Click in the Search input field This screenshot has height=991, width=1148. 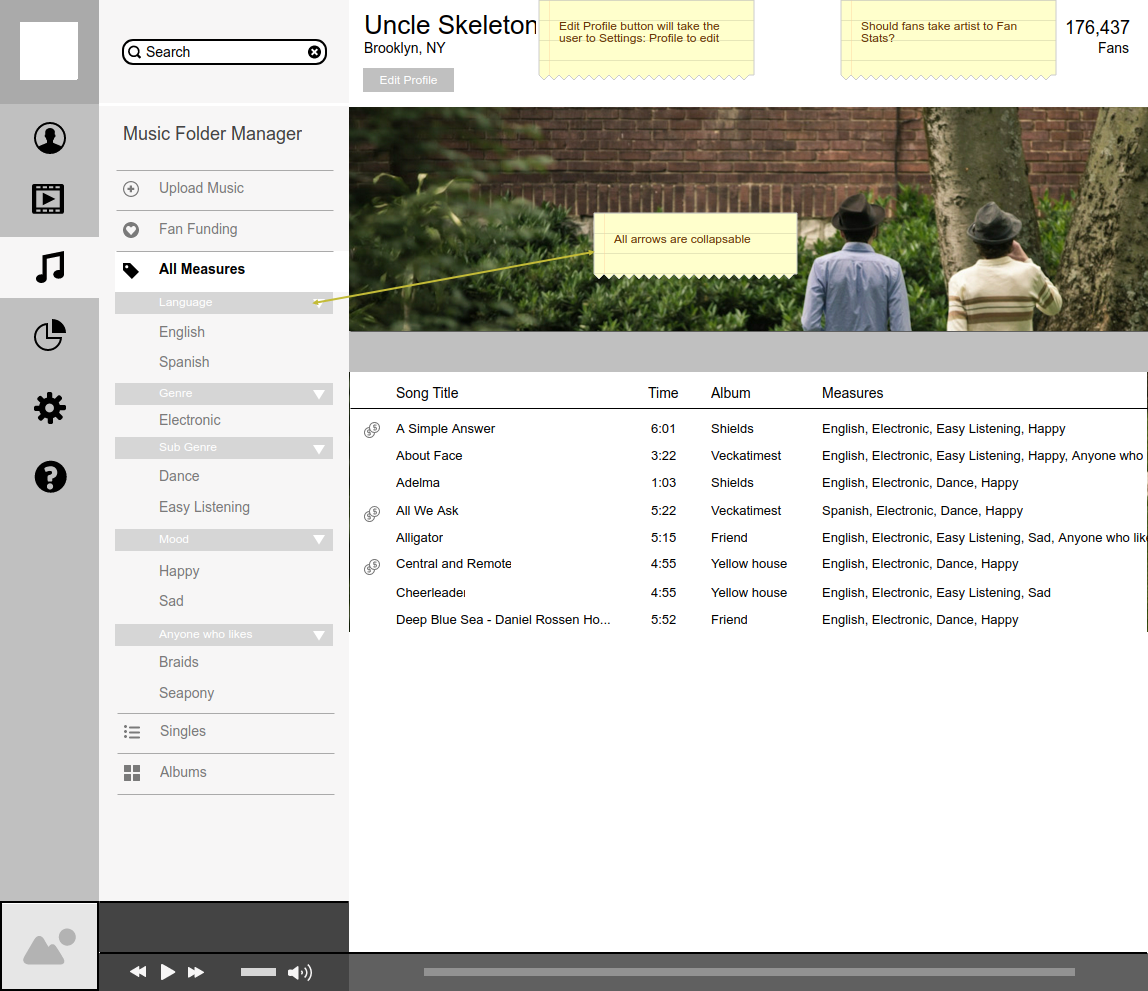click(224, 52)
